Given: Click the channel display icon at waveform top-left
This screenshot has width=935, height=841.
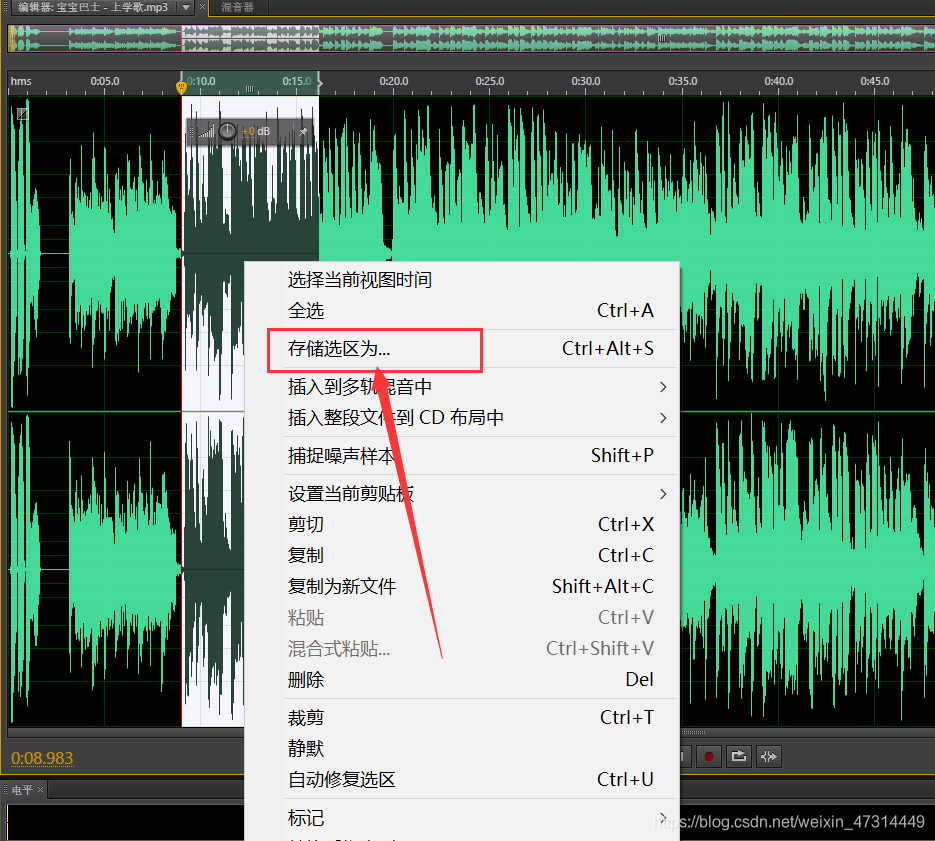Looking at the screenshot, I should pyautogui.click(x=22, y=113).
